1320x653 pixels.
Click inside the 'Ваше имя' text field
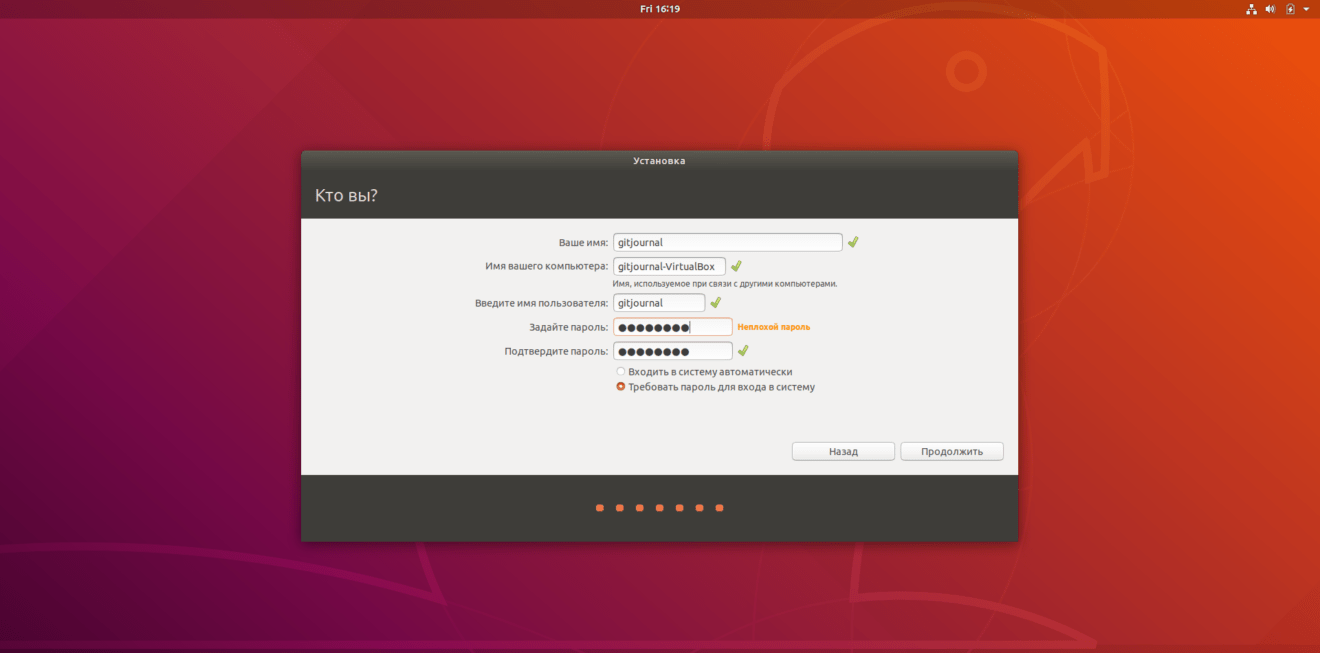click(x=728, y=241)
